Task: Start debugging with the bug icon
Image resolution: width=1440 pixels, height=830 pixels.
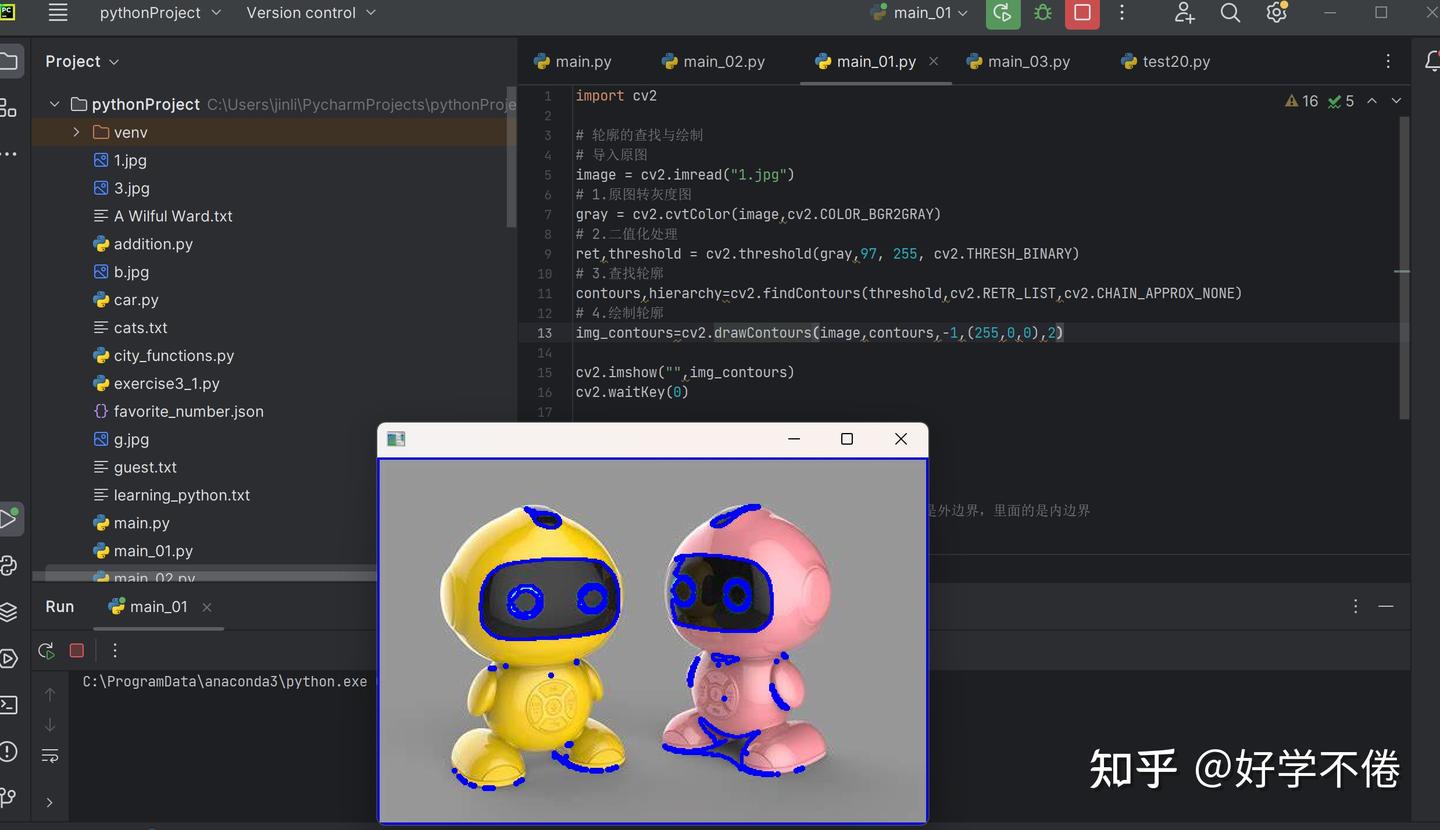Action: 1043,13
